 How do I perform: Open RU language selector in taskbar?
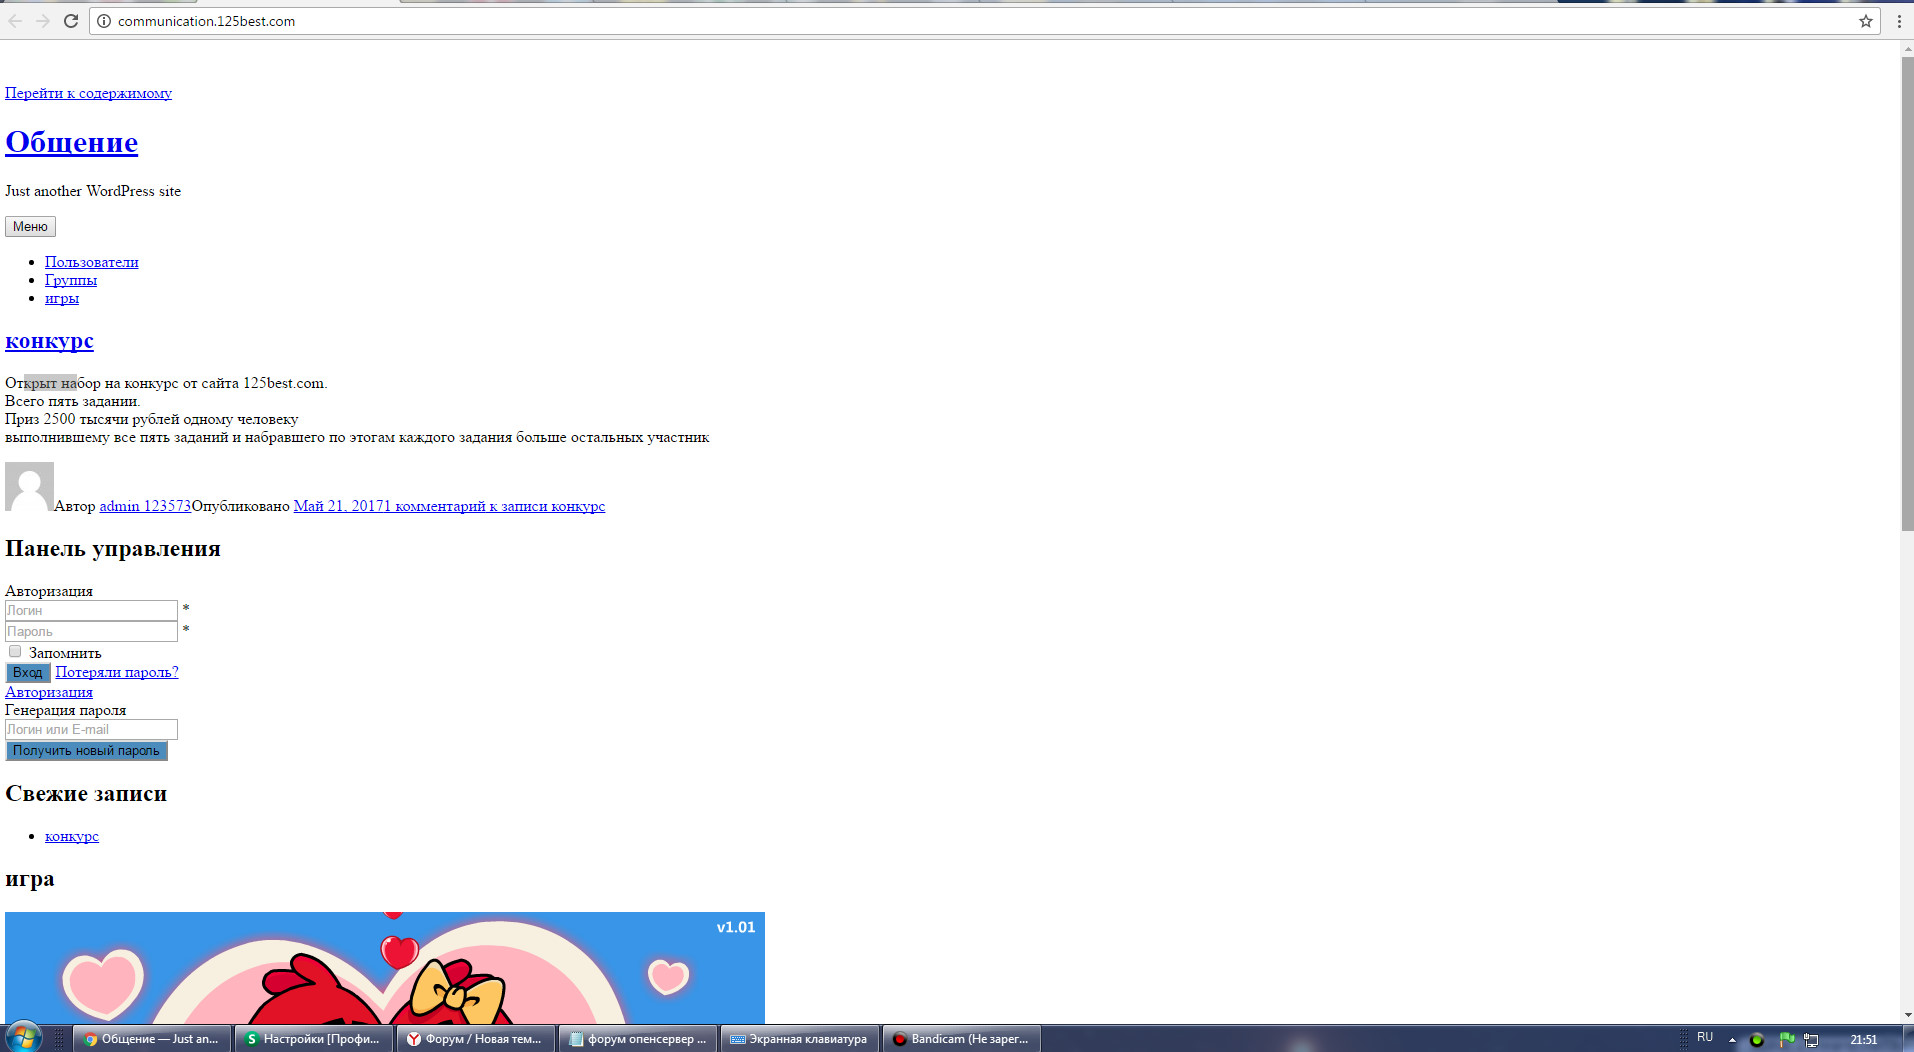1705,1038
